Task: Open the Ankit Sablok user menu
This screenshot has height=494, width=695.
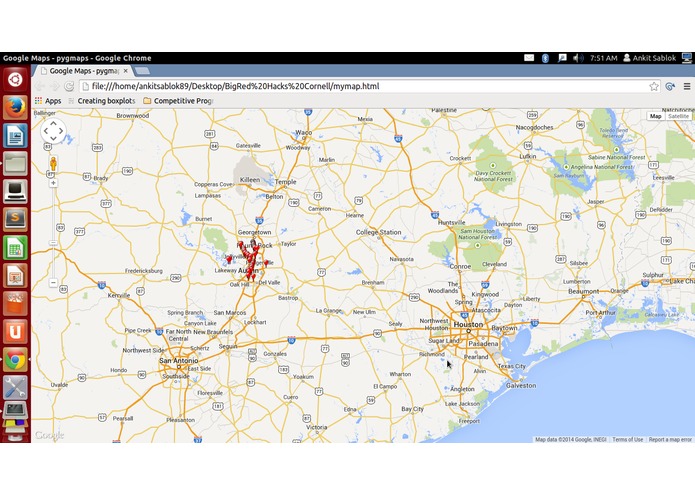Action: pyautogui.click(x=649, y=58)
